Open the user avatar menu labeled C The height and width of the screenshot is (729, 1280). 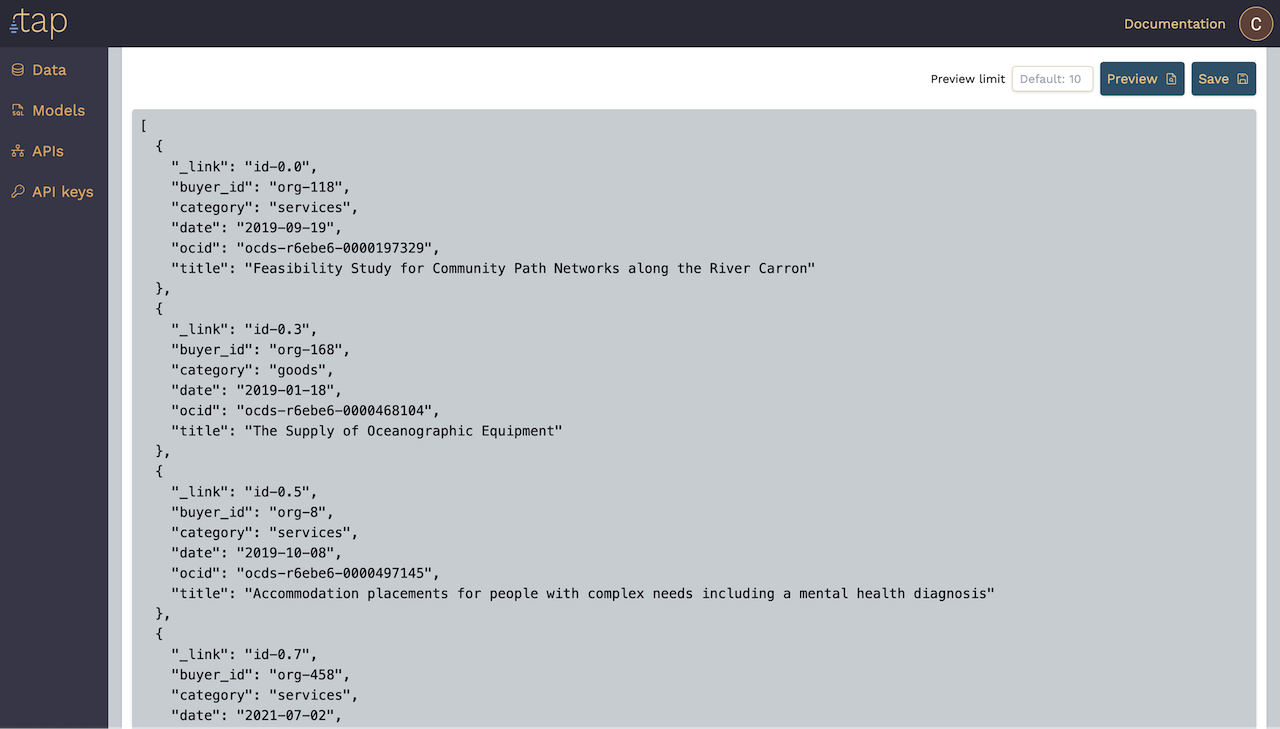(1256, 24)
